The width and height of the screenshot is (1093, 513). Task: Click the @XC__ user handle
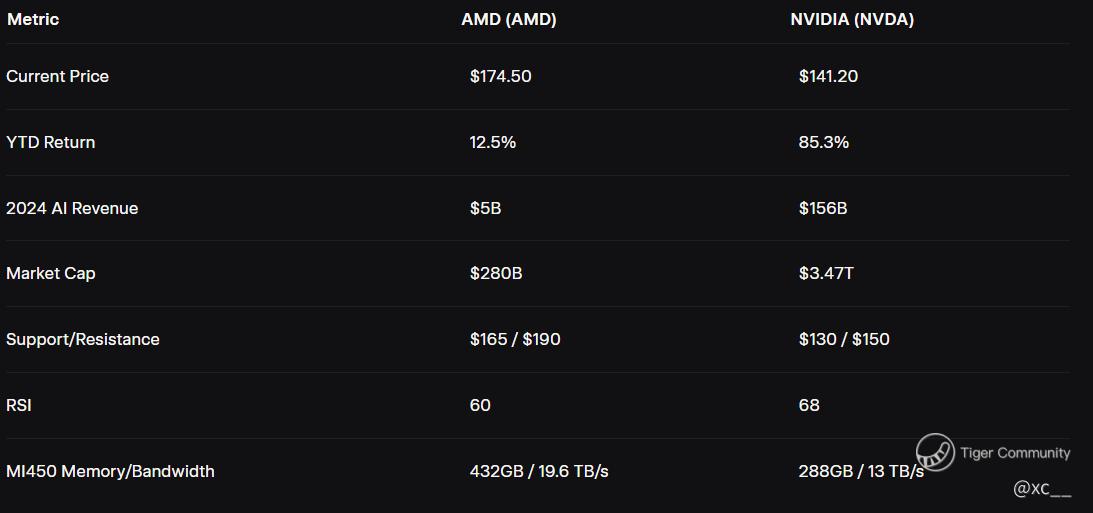click(x=1042, y=489)
